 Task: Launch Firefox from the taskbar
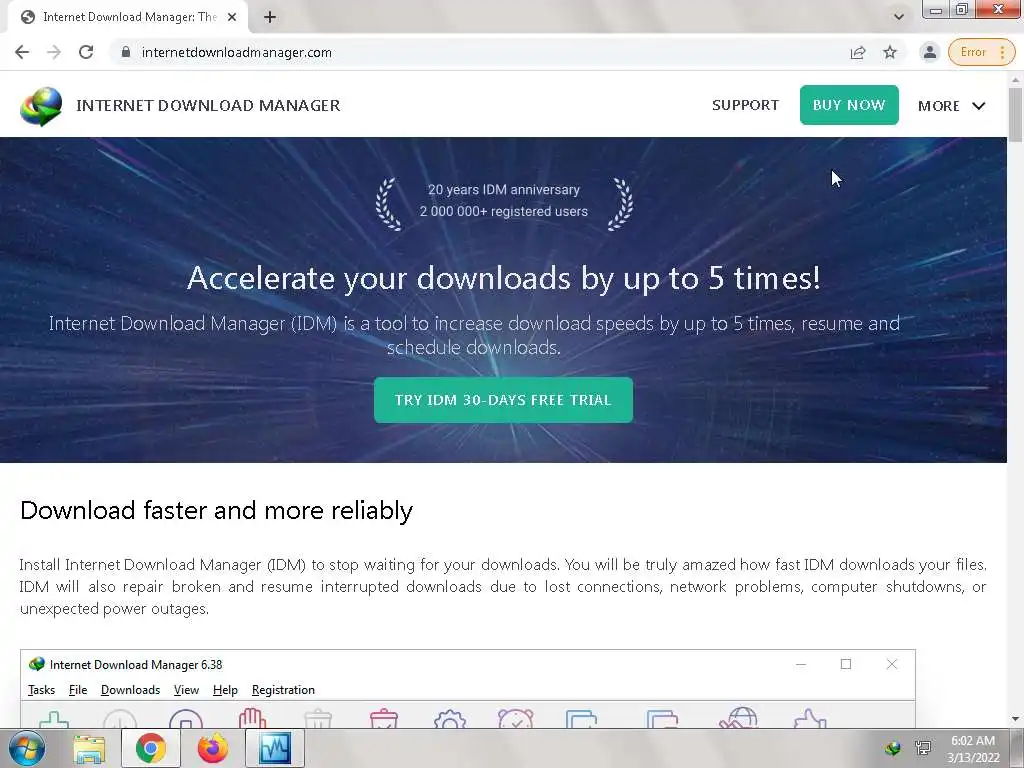click(x=213, y=748)
